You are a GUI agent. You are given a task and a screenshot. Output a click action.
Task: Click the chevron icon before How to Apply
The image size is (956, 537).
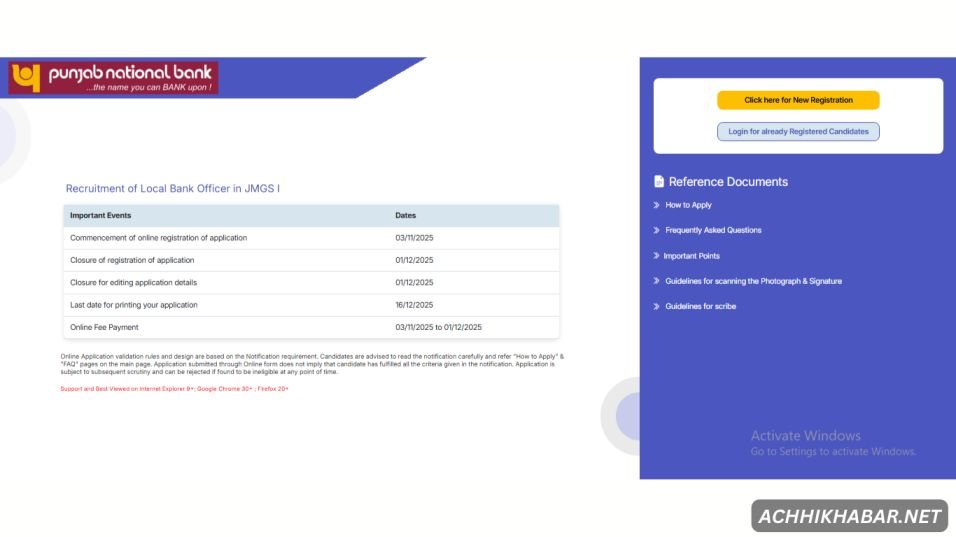coord(656,205)
